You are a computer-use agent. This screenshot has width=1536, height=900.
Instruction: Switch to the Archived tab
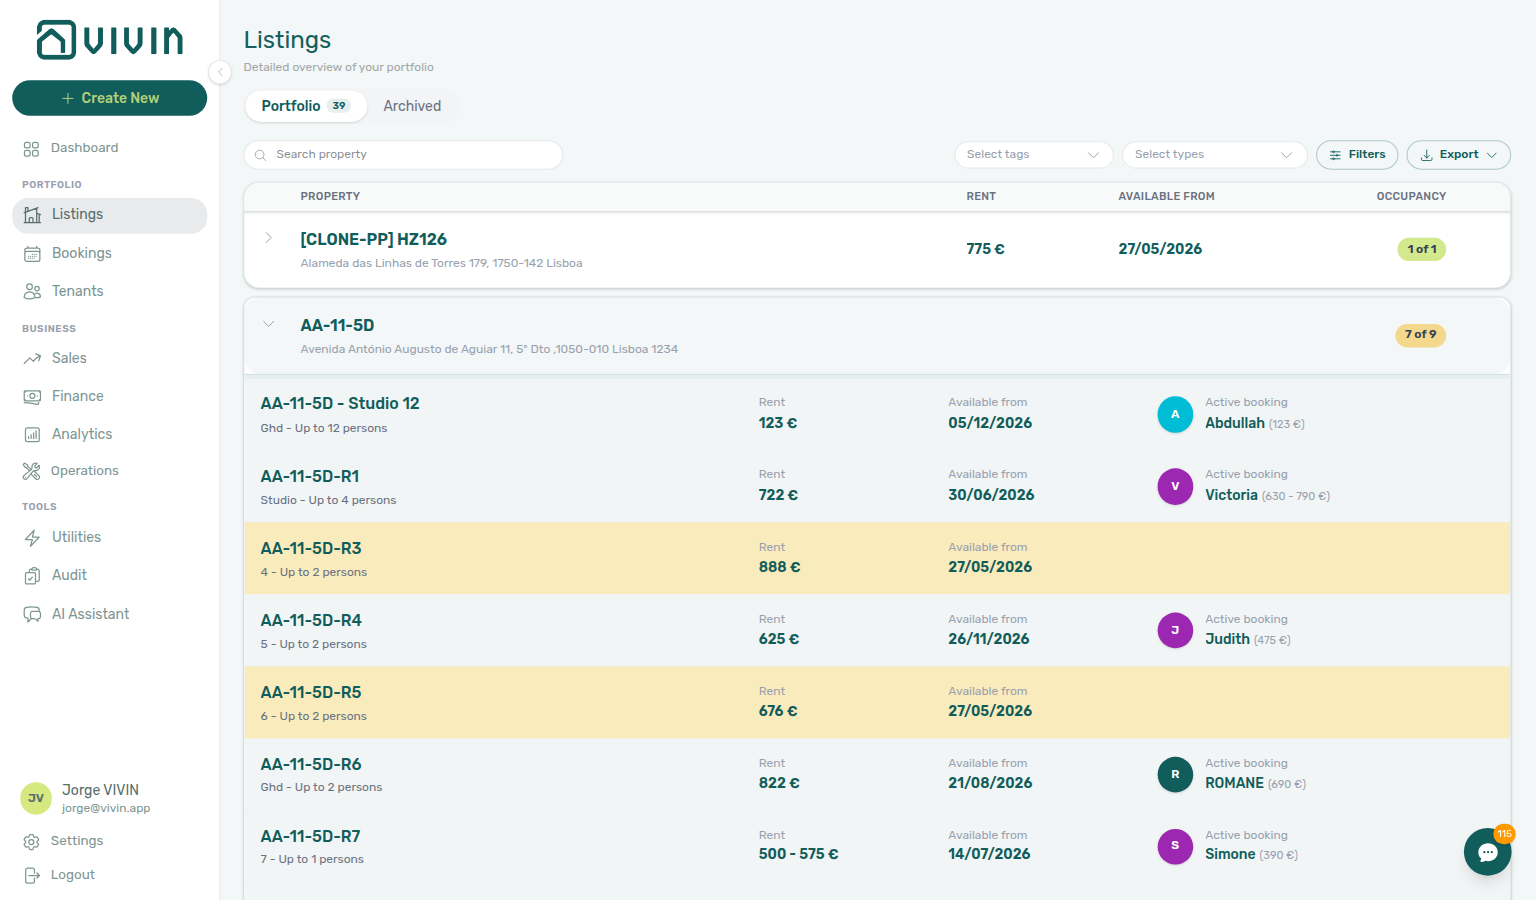412,106
